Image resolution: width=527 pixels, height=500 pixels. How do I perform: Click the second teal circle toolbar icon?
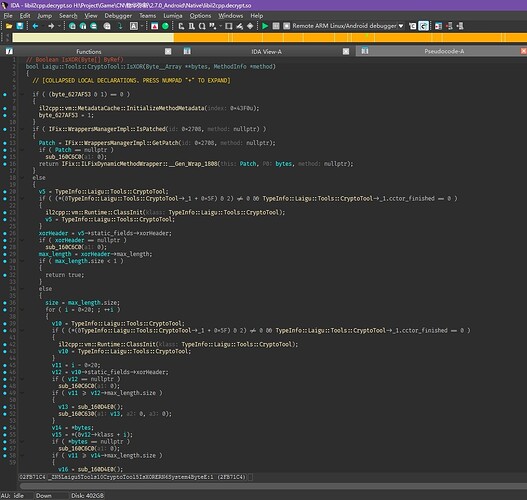(83, 26)
